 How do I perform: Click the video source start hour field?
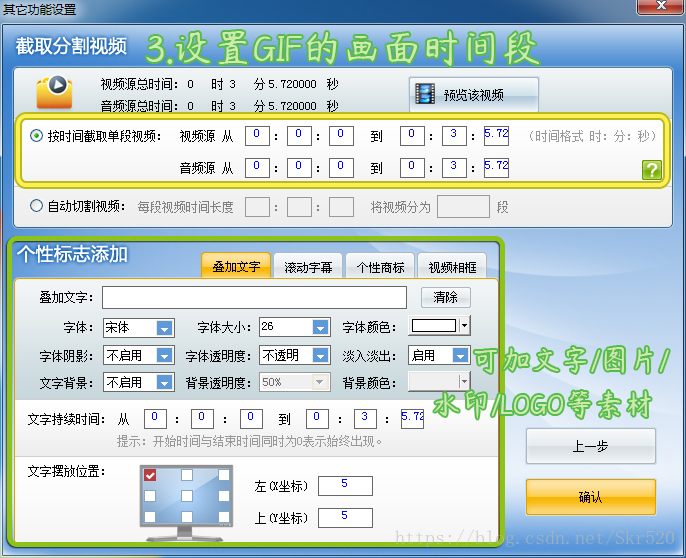pos(257,136)
